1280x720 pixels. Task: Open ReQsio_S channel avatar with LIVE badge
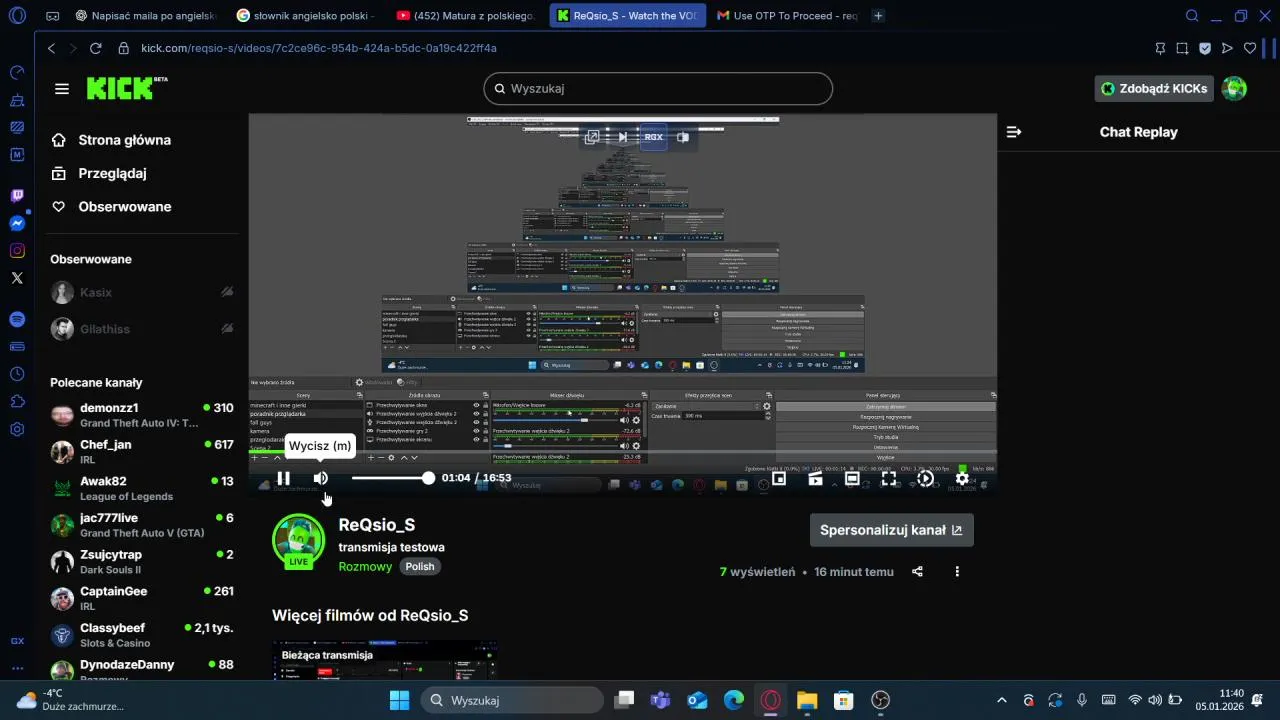298,541
